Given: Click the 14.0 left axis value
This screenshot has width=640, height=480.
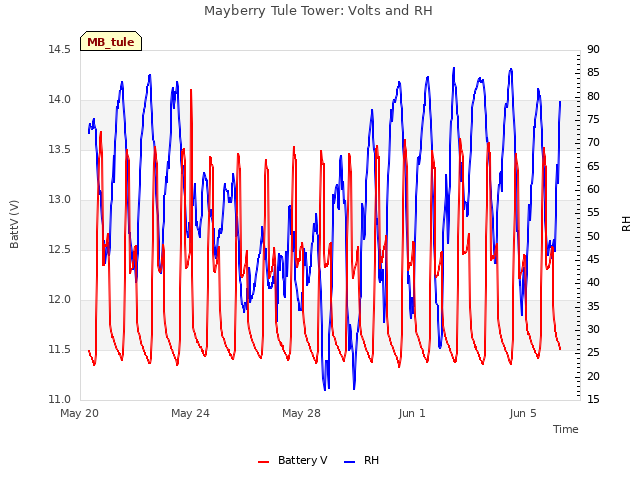Looking at the screenshot, I should [x=59, y=100].
